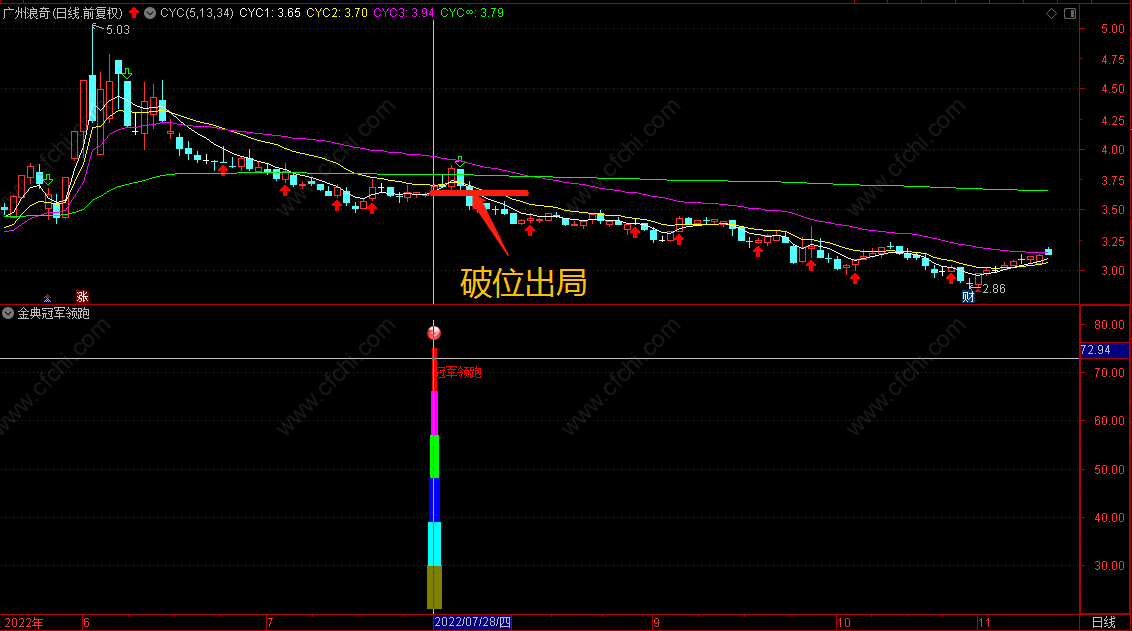Click the last cyan candle at the chart's right end
Image resolution: width=1132 pixels, height=631 pixels.
(x=1048, y=251)
